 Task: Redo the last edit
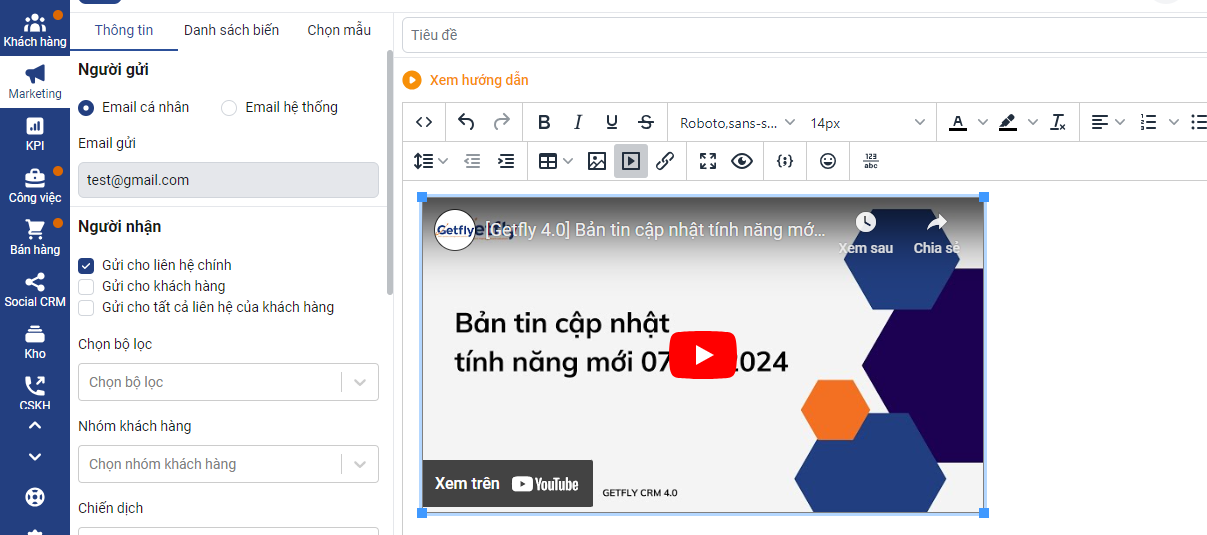(x=502, y=122)
